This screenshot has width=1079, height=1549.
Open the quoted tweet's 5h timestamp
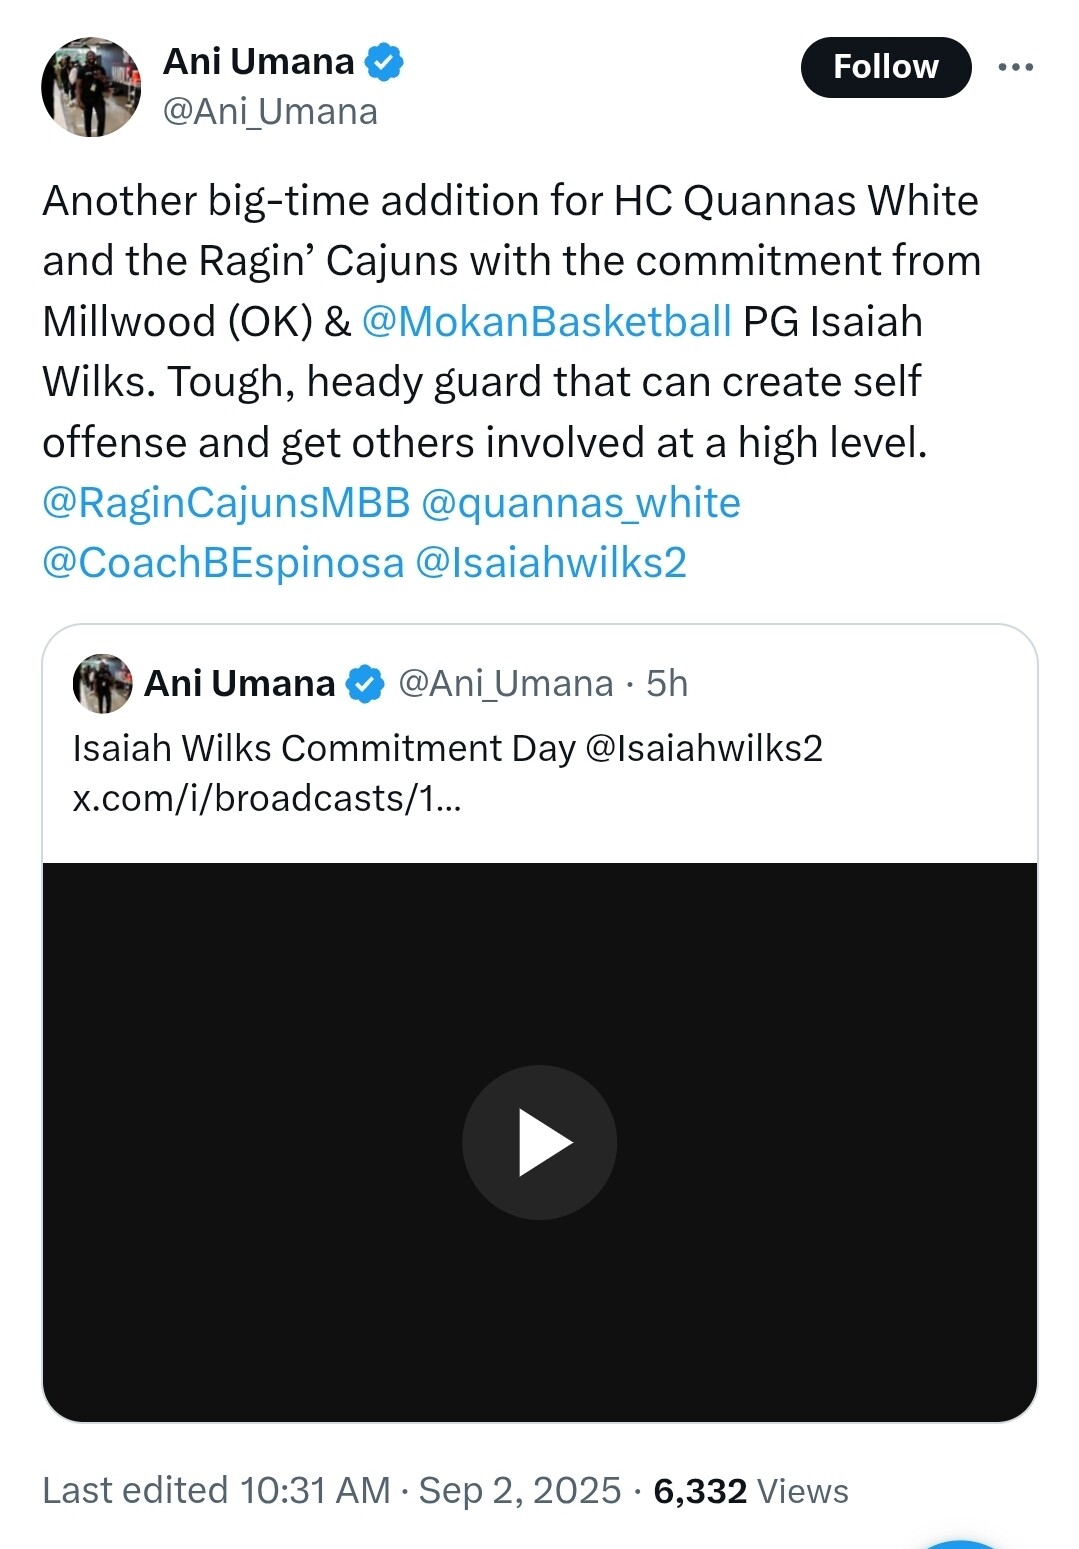(667, 684)
